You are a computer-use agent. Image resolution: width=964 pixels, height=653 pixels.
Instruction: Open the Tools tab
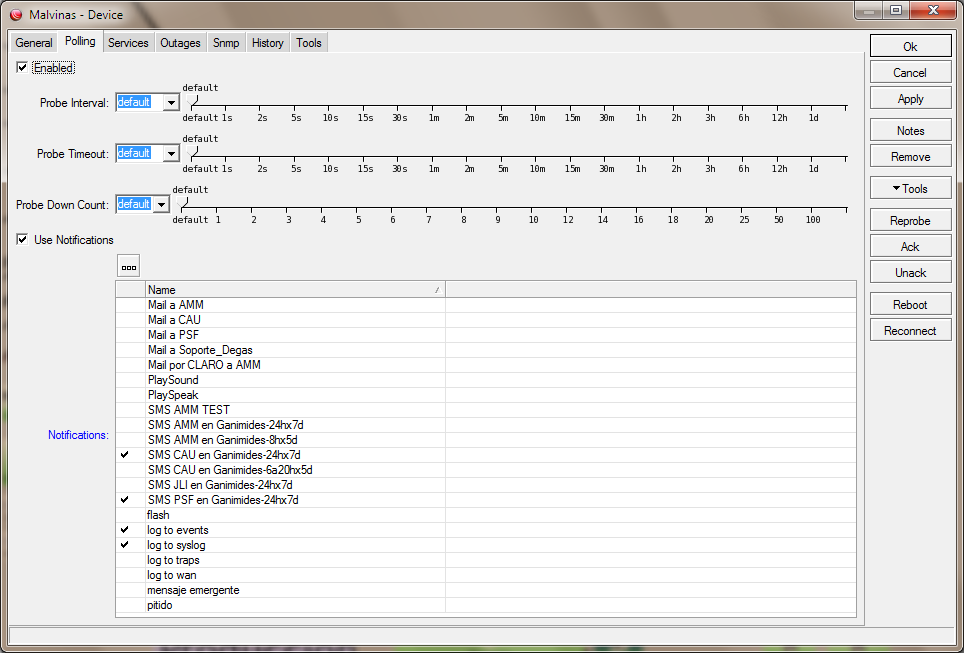tap(309, 42)
